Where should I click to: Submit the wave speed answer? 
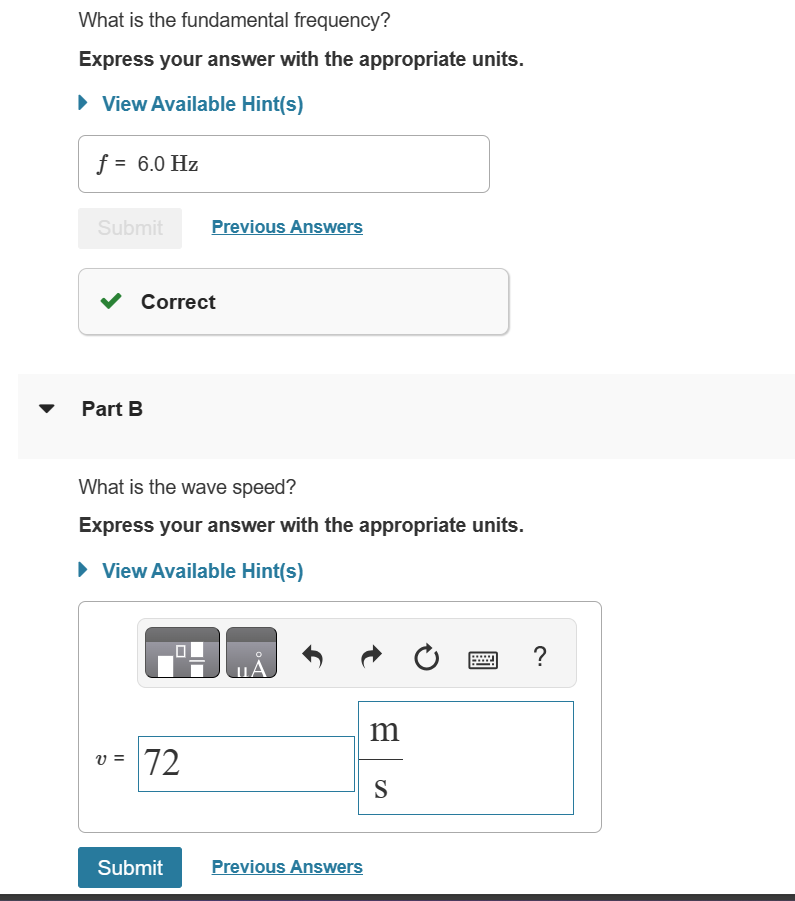[x=130, y=867]
